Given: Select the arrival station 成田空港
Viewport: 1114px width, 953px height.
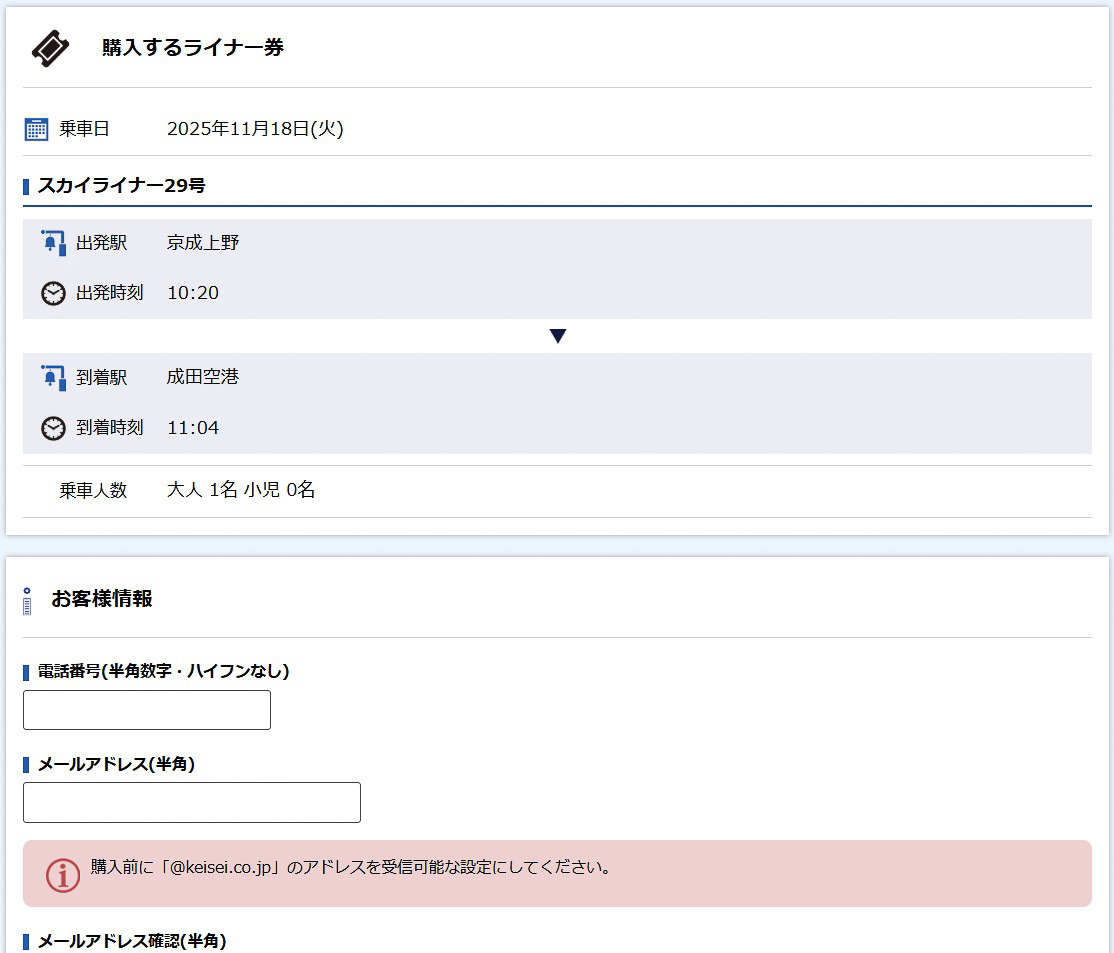Looking at the screenshot, I should click(x=203, y=377).
